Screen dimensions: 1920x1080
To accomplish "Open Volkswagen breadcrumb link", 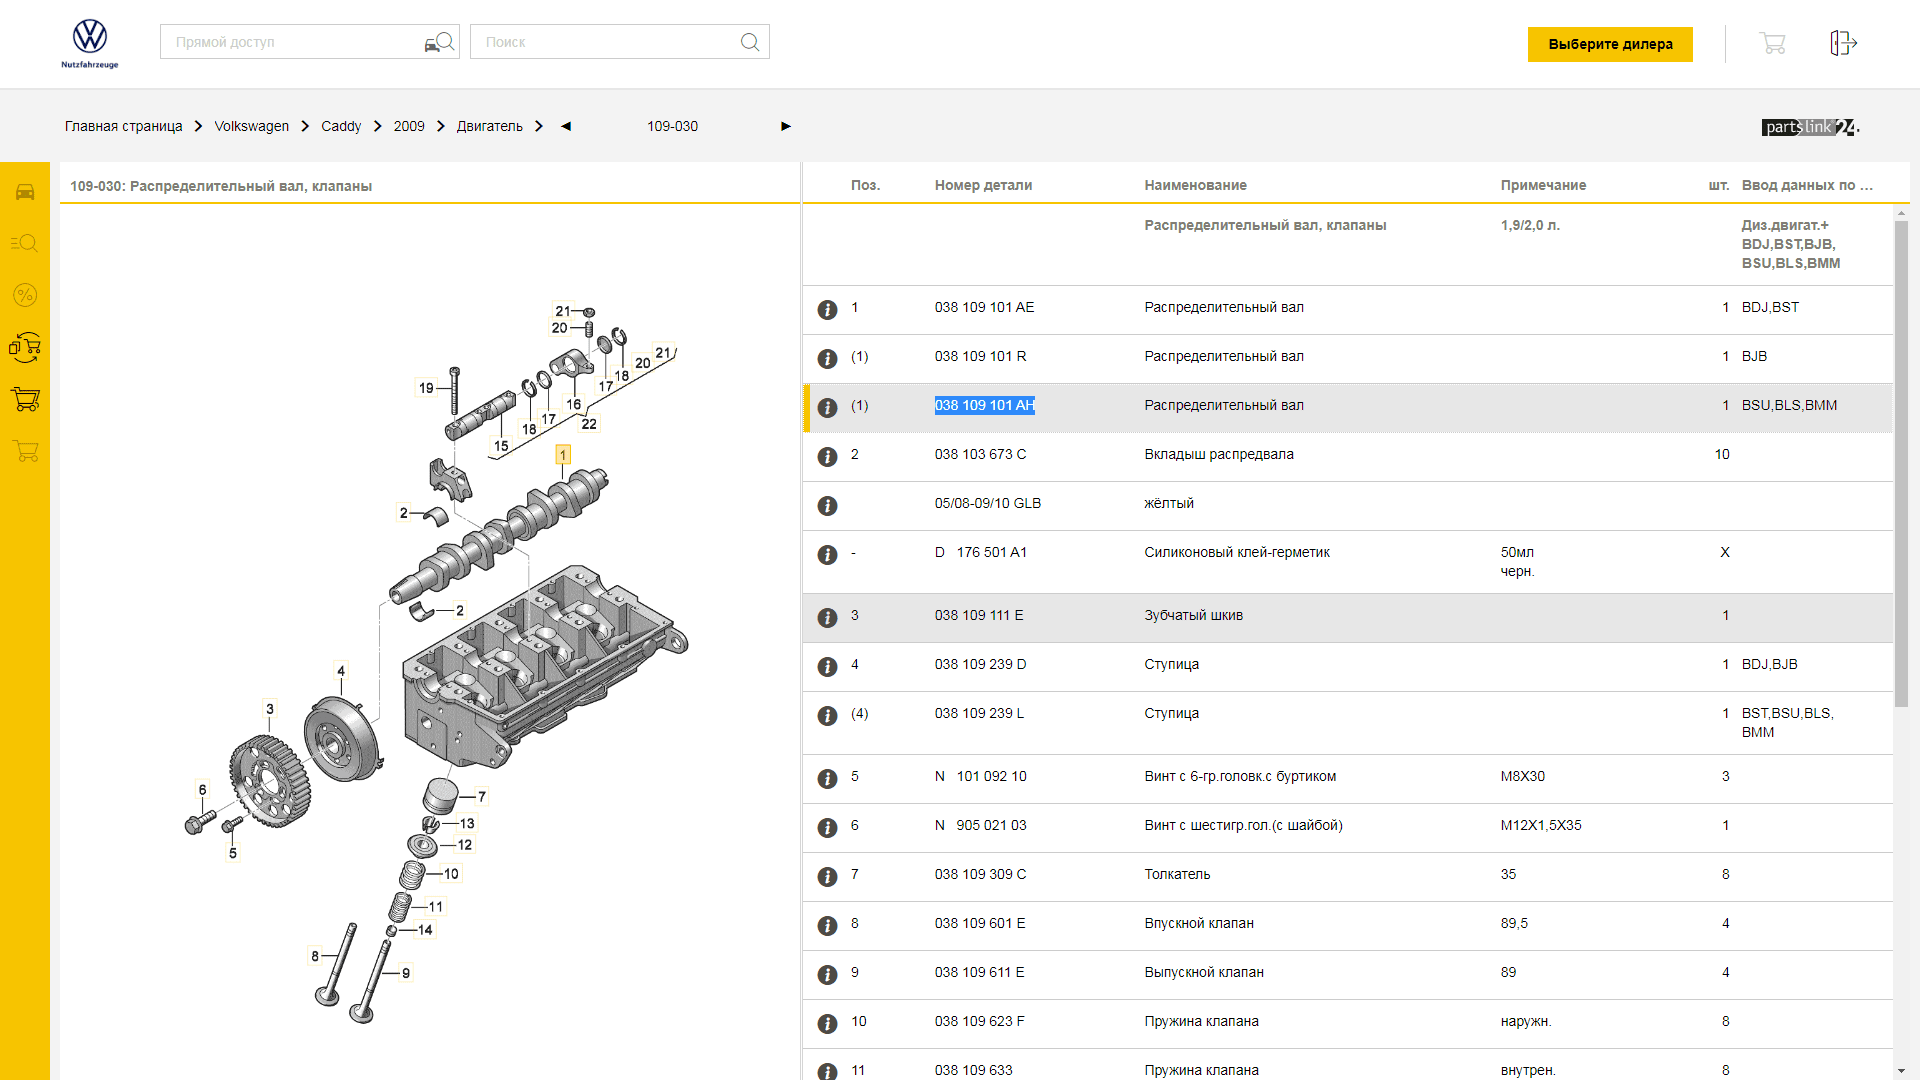I will 252,126.
